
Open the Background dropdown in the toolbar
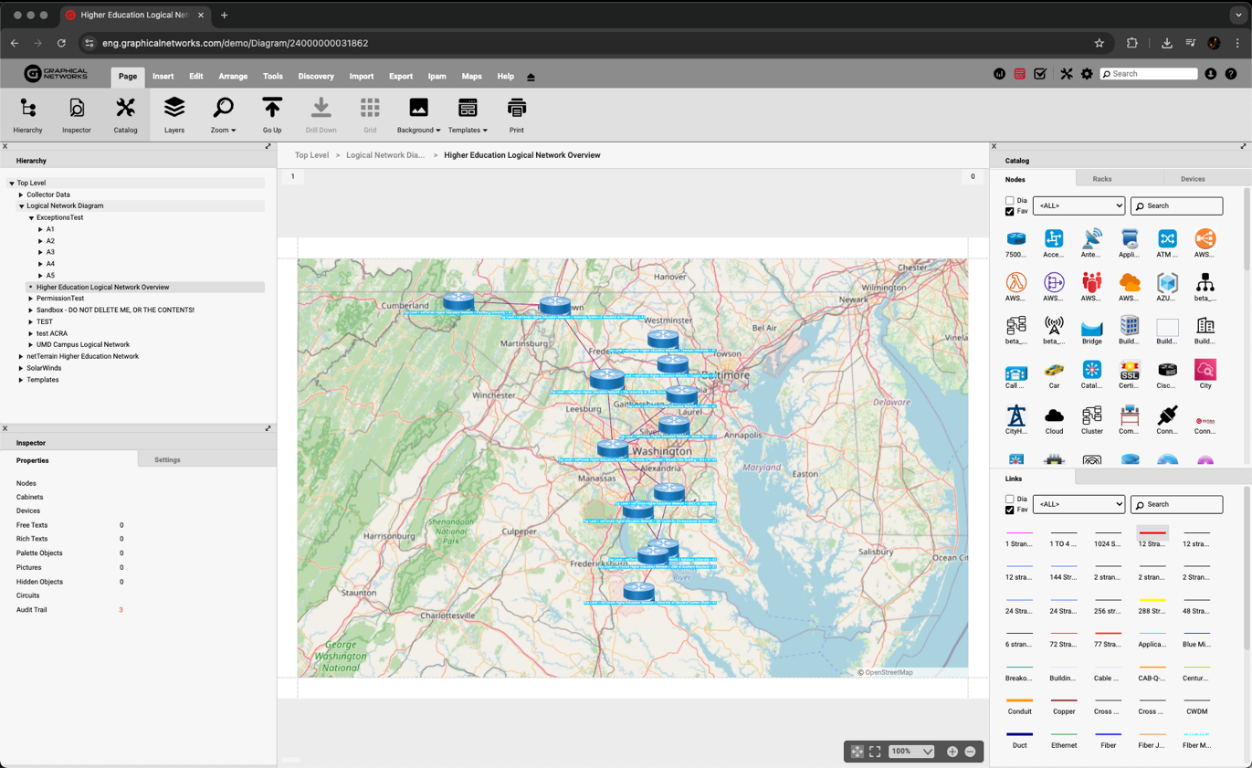click(x=418, y=114)
